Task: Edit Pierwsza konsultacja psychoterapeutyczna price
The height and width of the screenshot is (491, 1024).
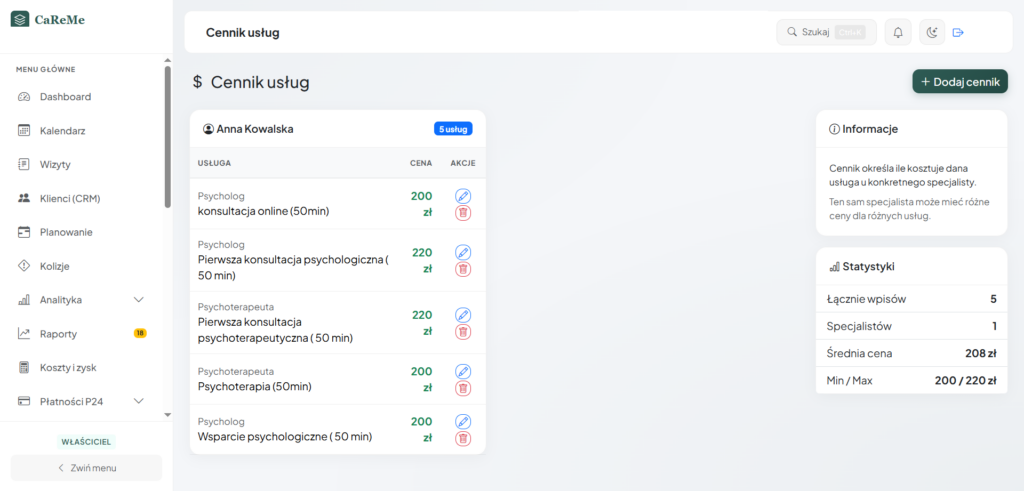Action: coord(463,315)
